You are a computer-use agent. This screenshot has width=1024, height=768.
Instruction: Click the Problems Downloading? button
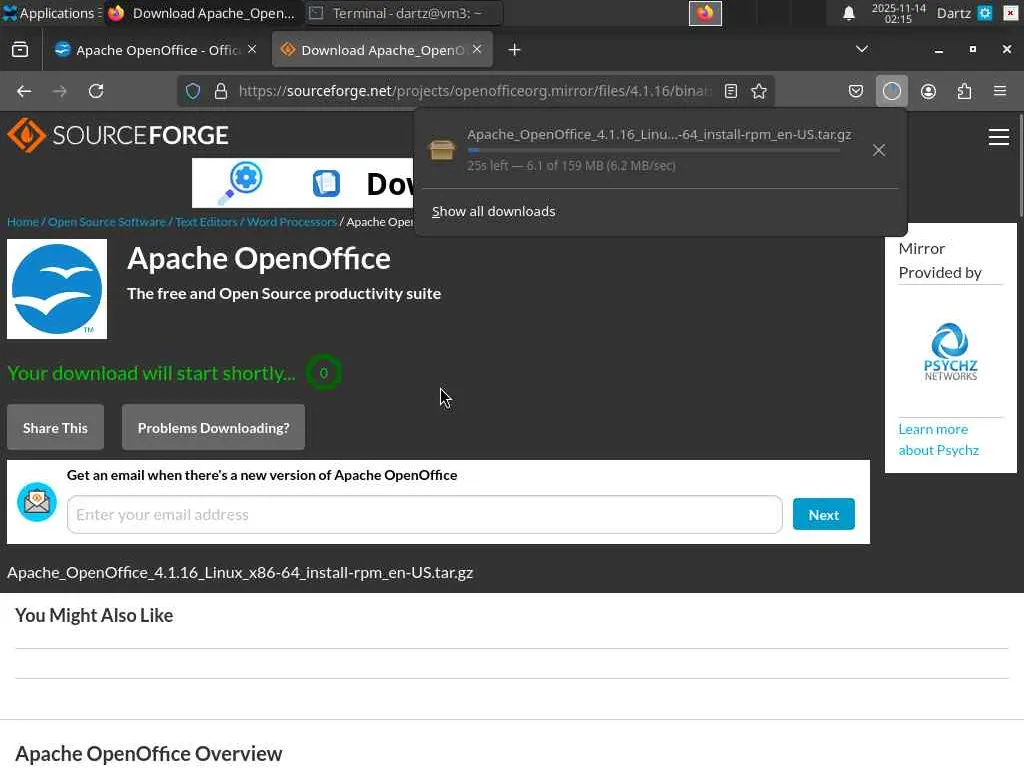pos(214,428)
